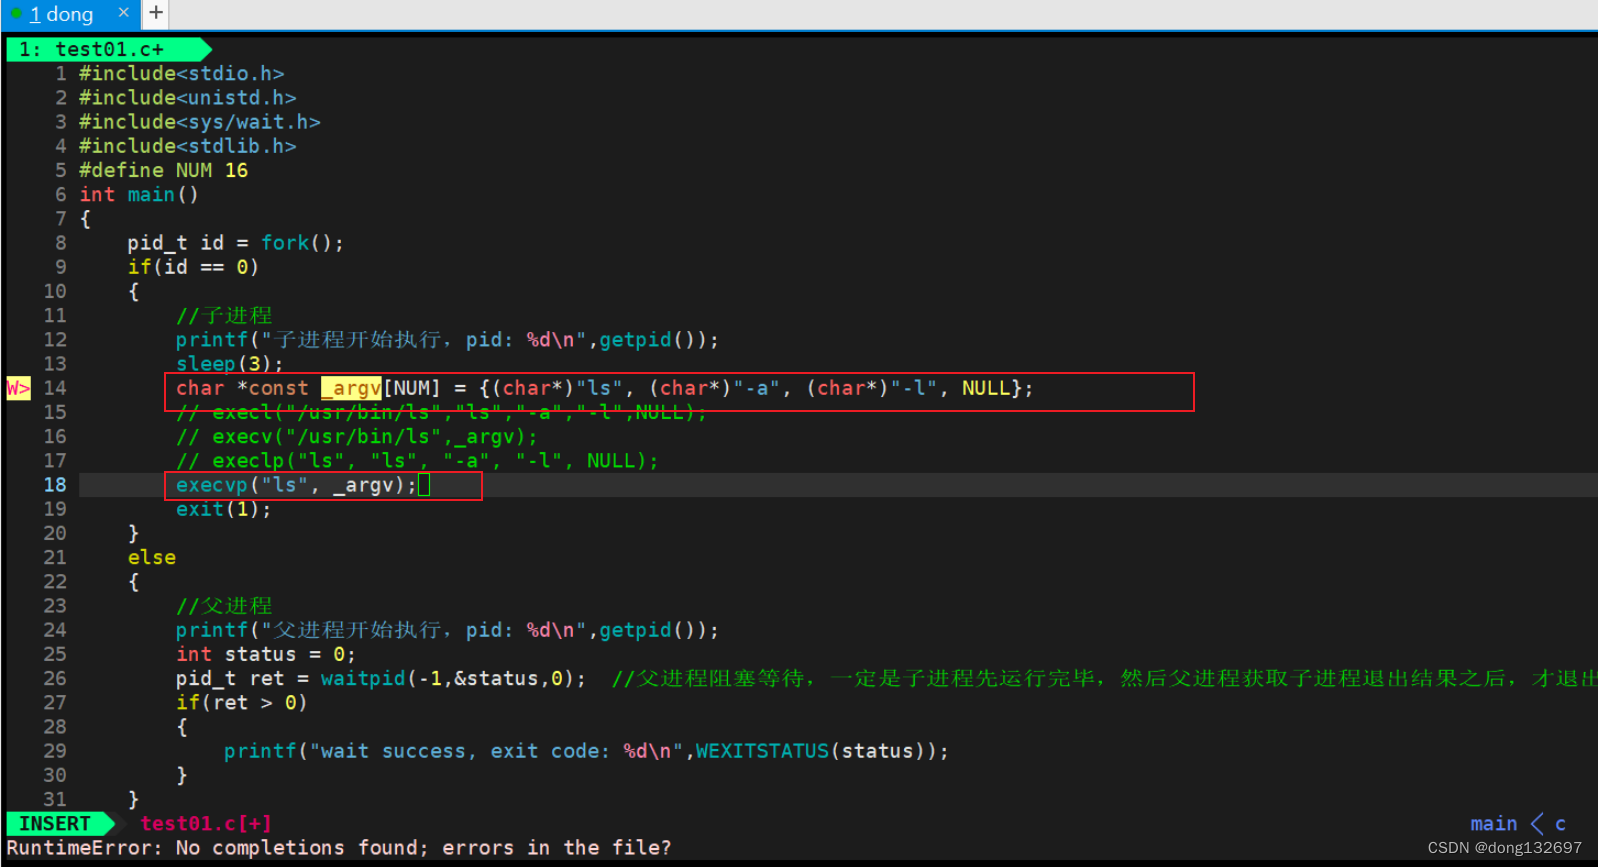The image size is (1598, 867).
Task: Click the '#include<stdio.h>' line
Action: click(x=182, y=73)
